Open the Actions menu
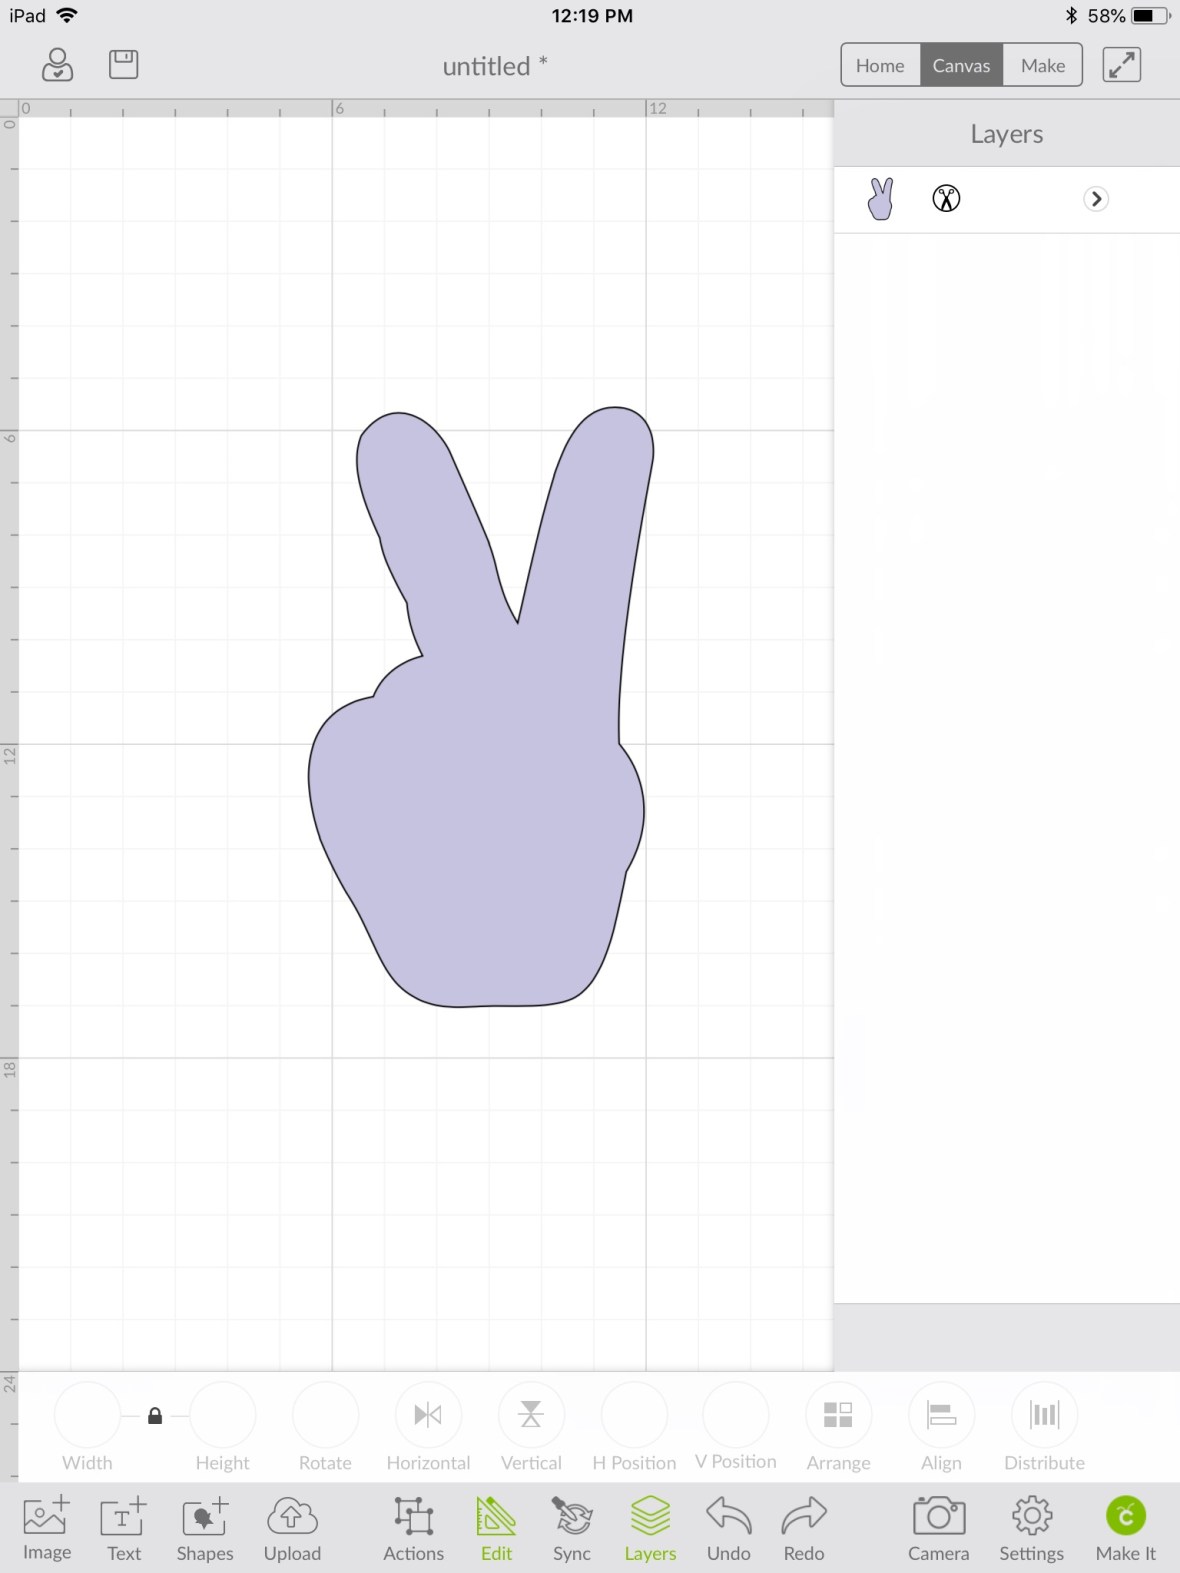The width and height of the screenshot is (1180, 1573). (413, 1526)
